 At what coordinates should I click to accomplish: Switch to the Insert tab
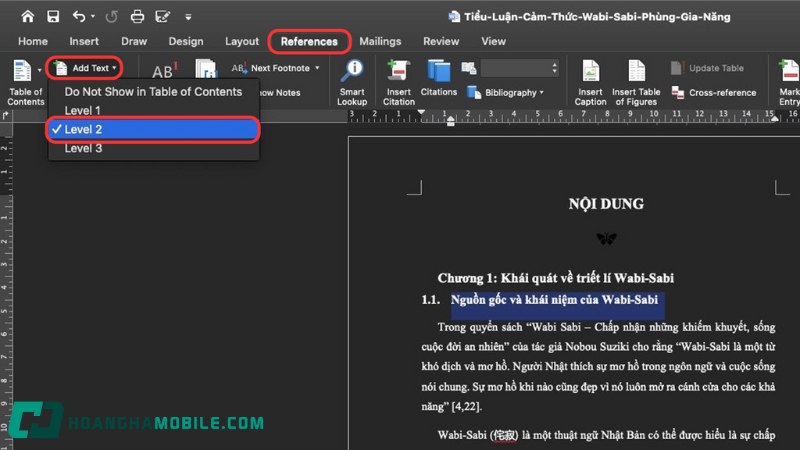pos(84,41)
